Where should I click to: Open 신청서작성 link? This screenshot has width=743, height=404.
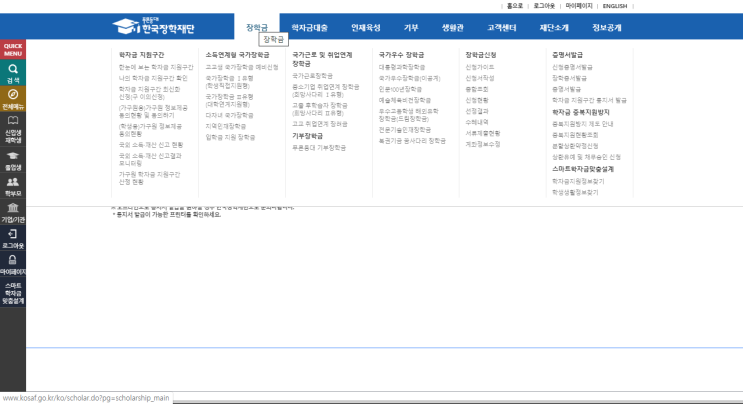(480, 78)
